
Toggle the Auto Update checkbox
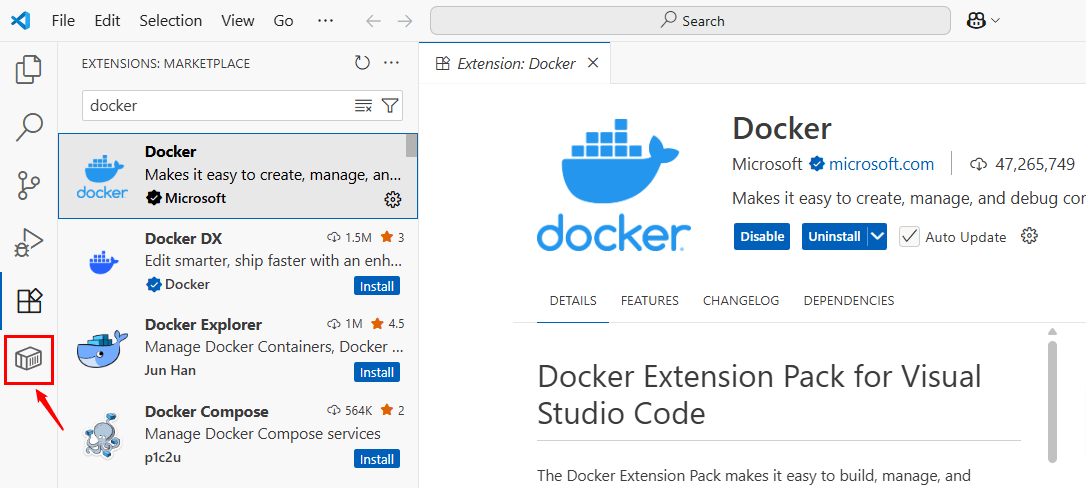(909, 237)
